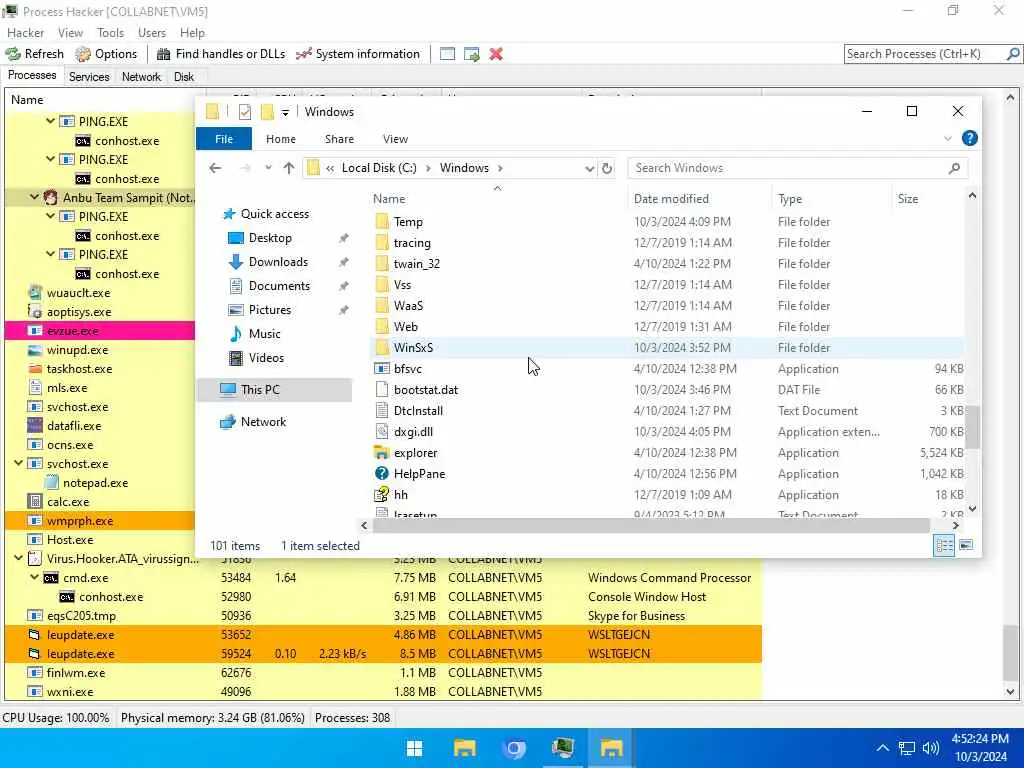The width and height of the screenshot is (1024, 768).
Task: Select the wuauclt.exe process icon
Action: coord(35,293)
